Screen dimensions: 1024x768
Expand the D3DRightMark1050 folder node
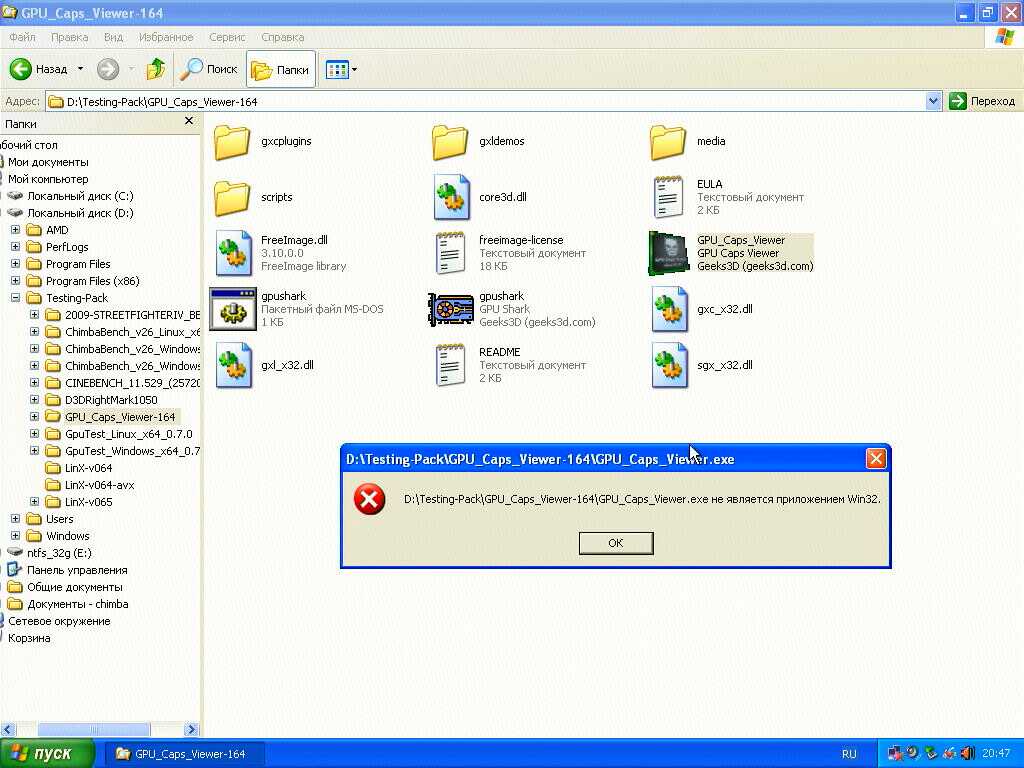tap(34, 400)
